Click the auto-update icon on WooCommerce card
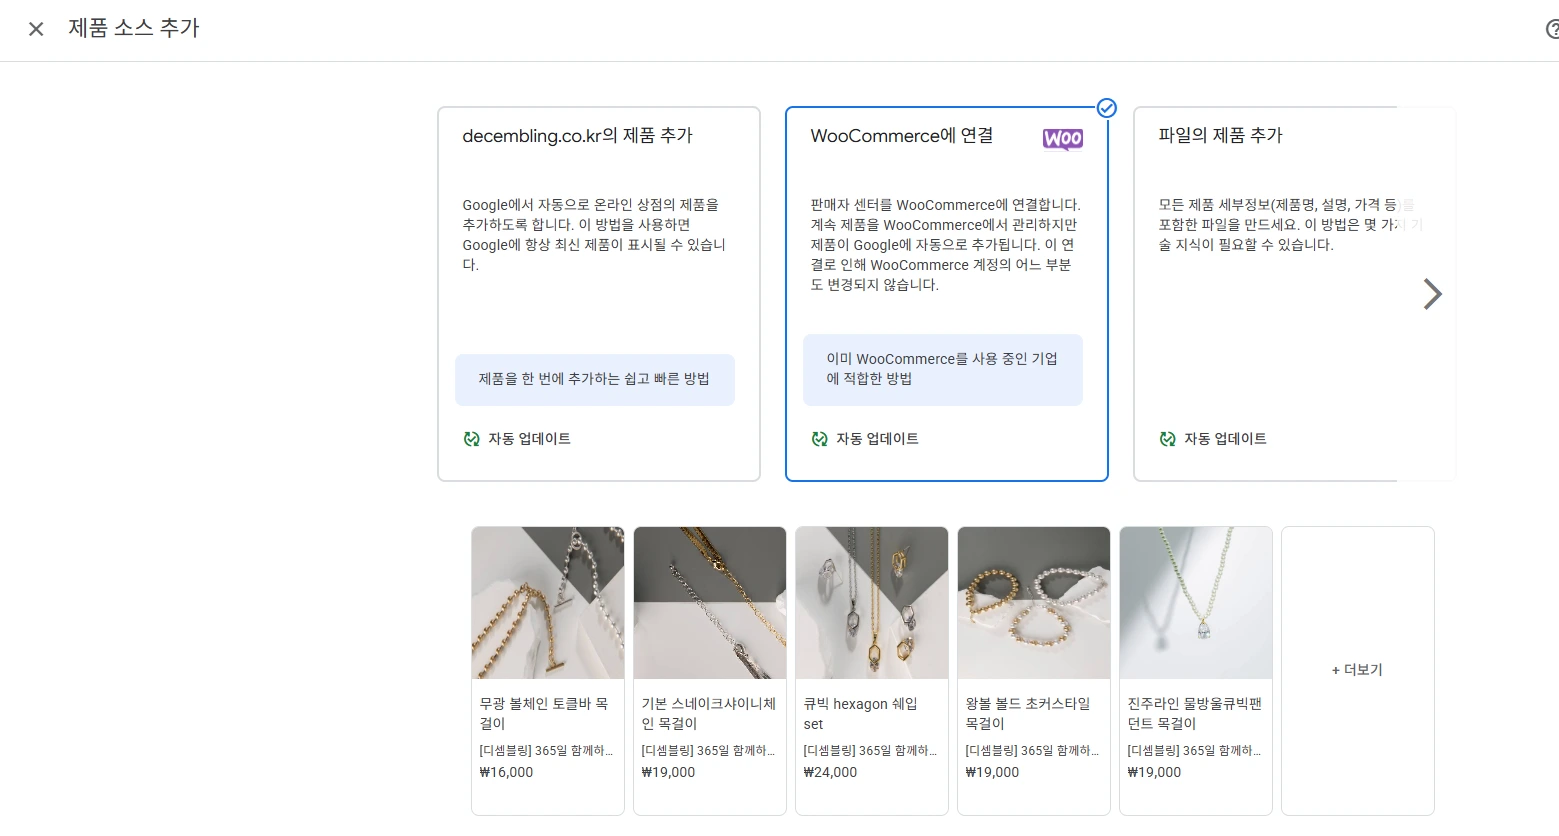 point(819,438)
